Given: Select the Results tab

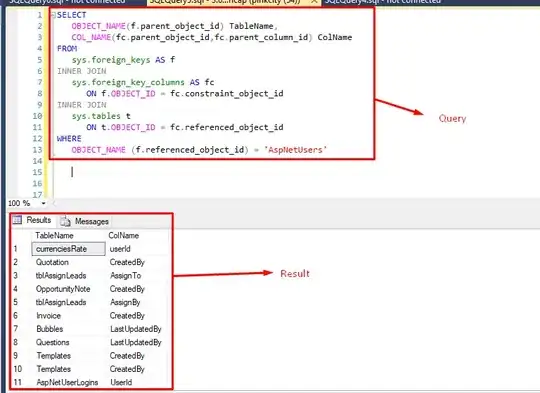Looking at the screenshot, I should point(33,220).
